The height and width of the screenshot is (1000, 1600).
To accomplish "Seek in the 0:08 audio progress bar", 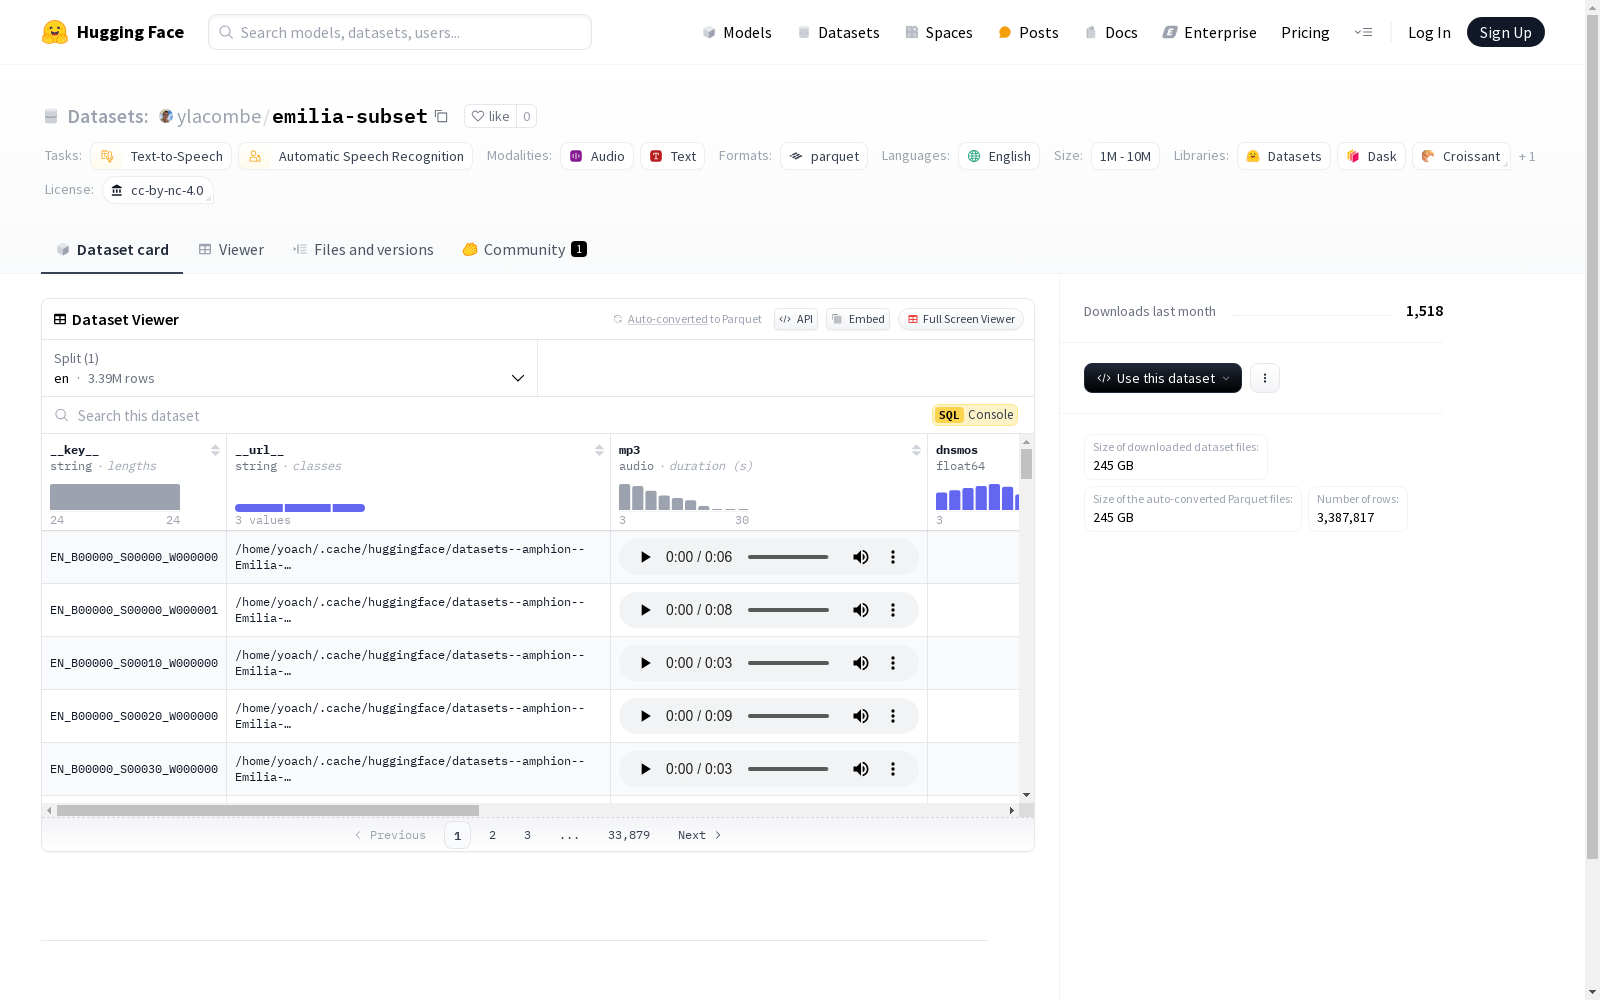I will pos(788,610).
